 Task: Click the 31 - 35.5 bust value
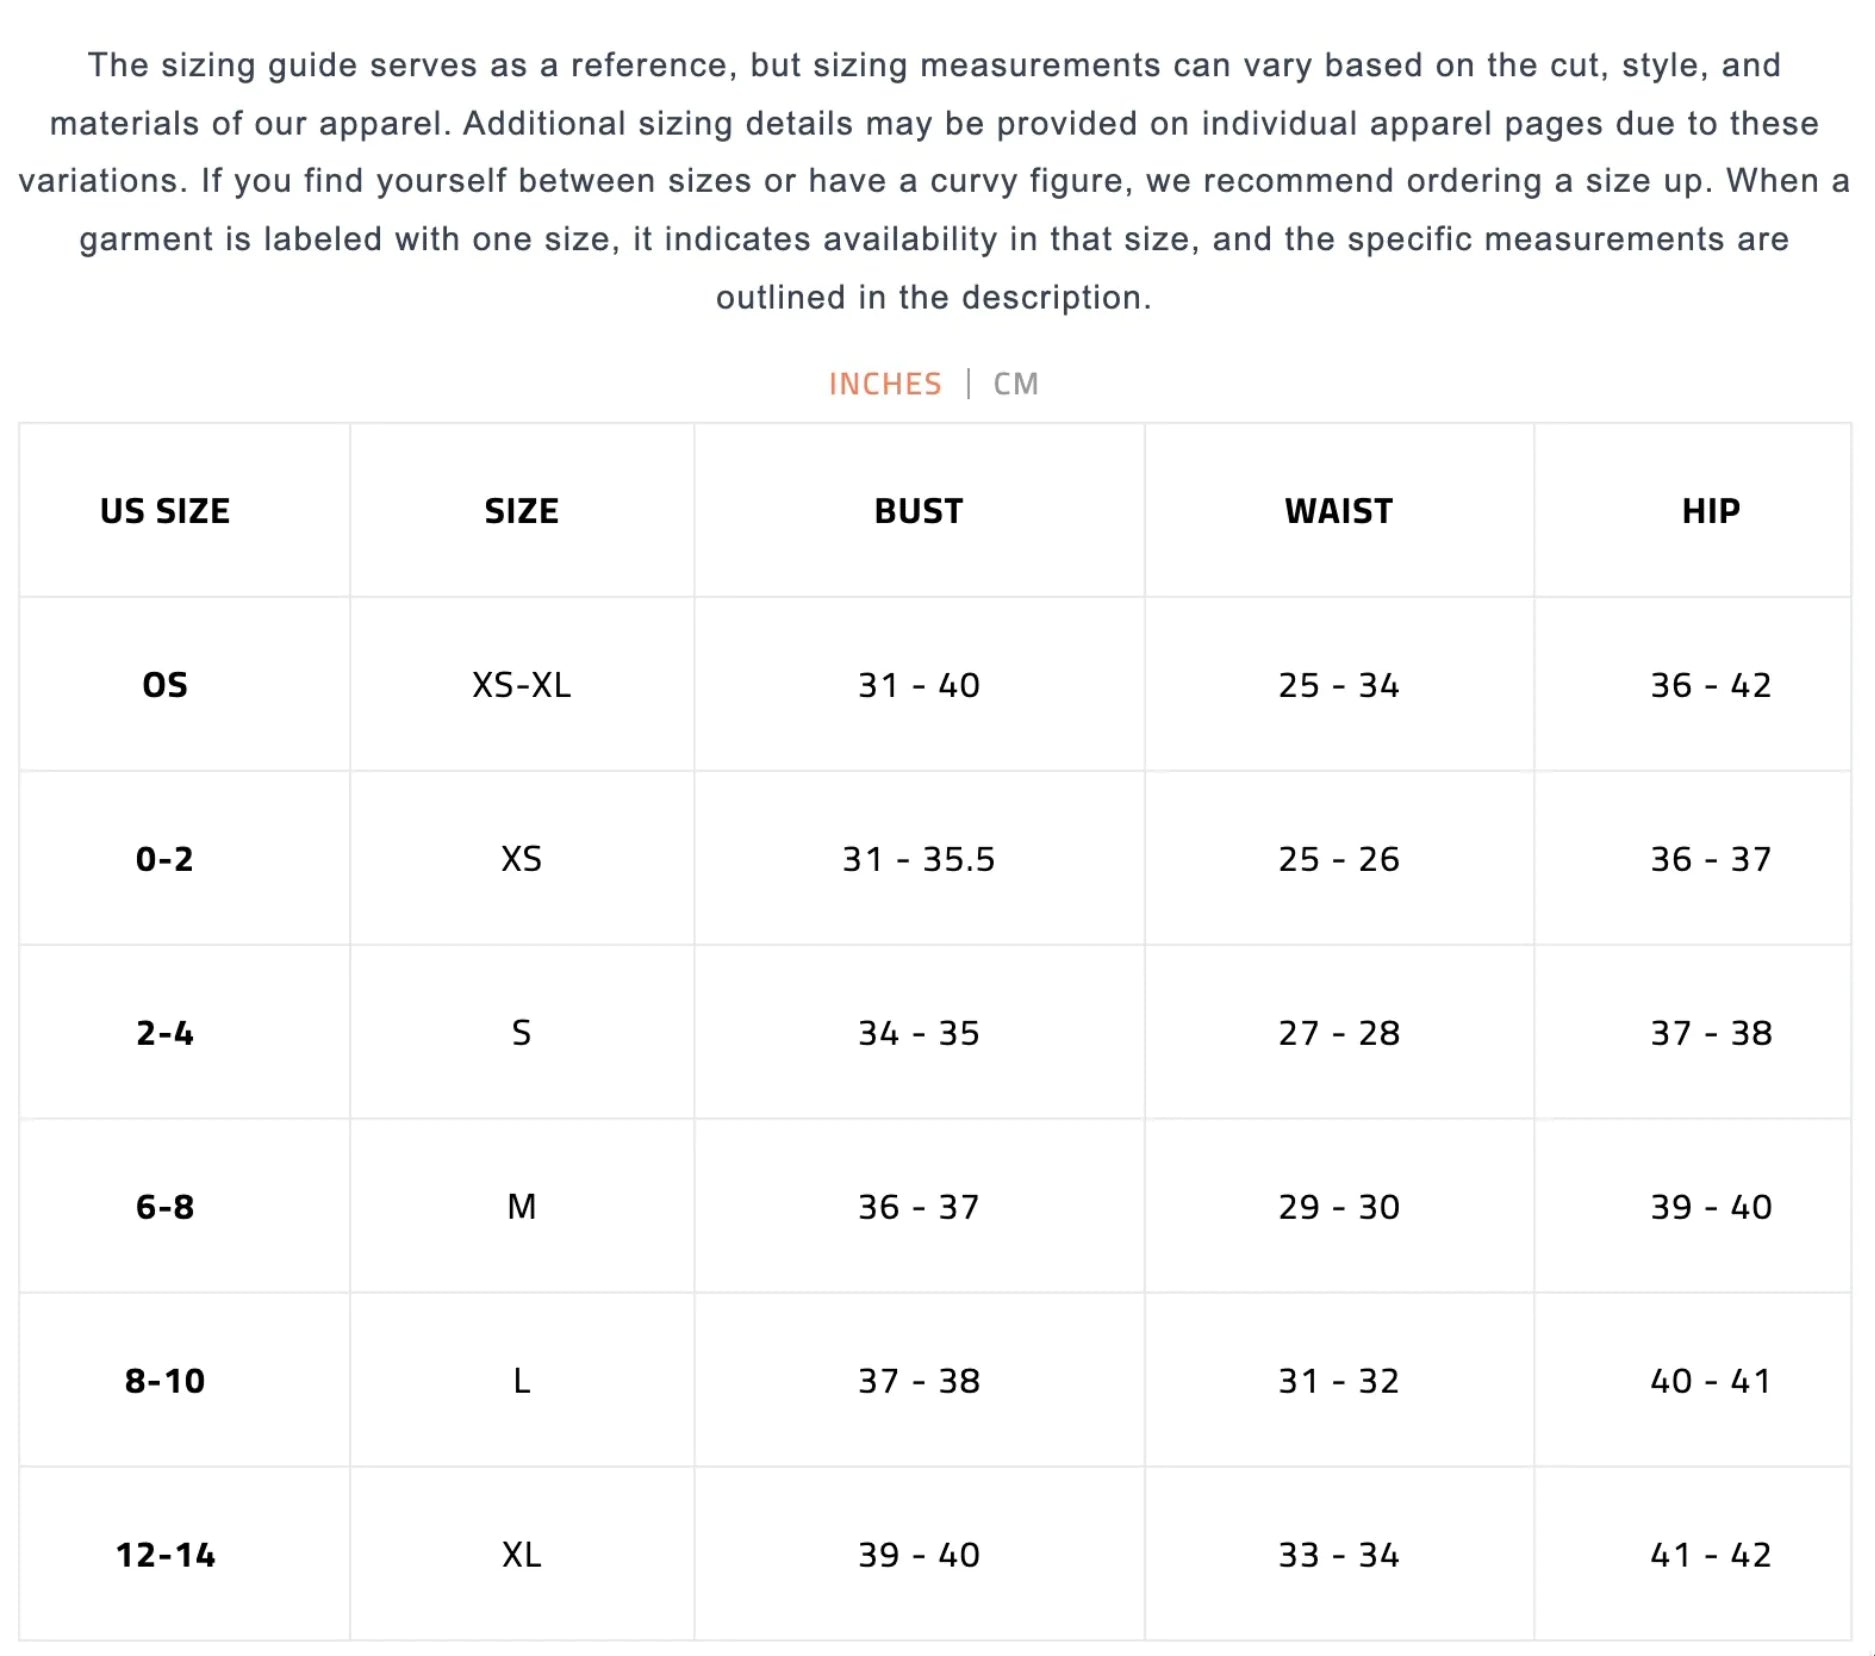pyautogui.click(x=918, y=859)
